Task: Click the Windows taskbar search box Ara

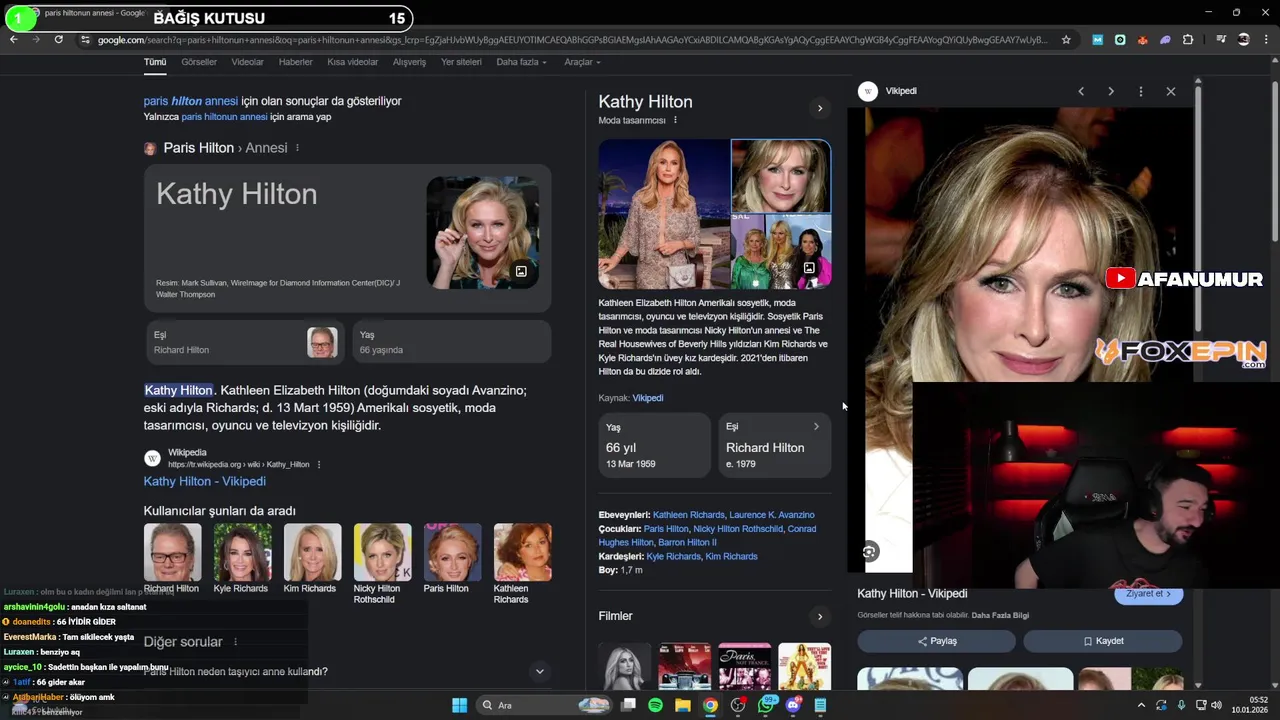Action: (x=543, y=705)
